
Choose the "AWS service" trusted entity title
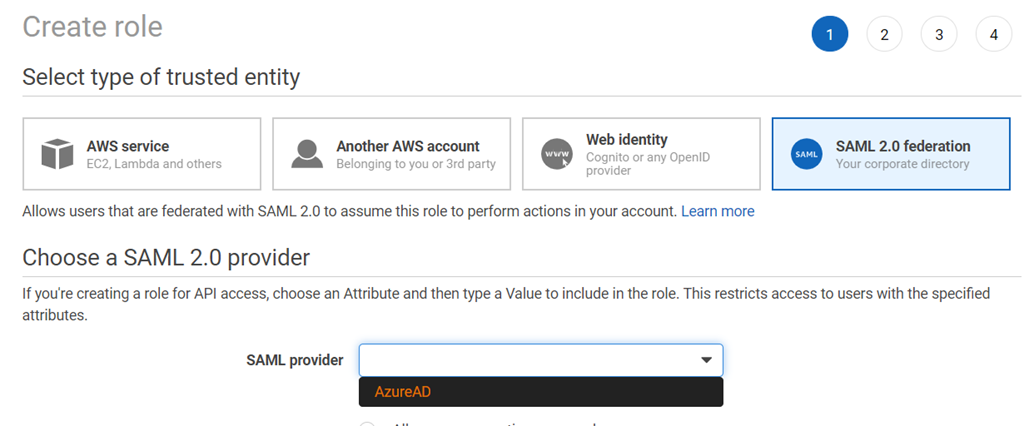pyautogui.click(x=128, y=146)
